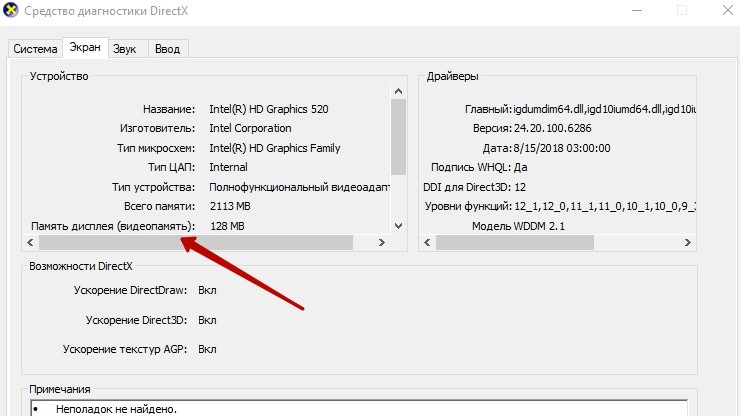This screenshot has height=416, width=740.
Task: Click the driver version 24.20.100.6286
Action: [553, 128]
